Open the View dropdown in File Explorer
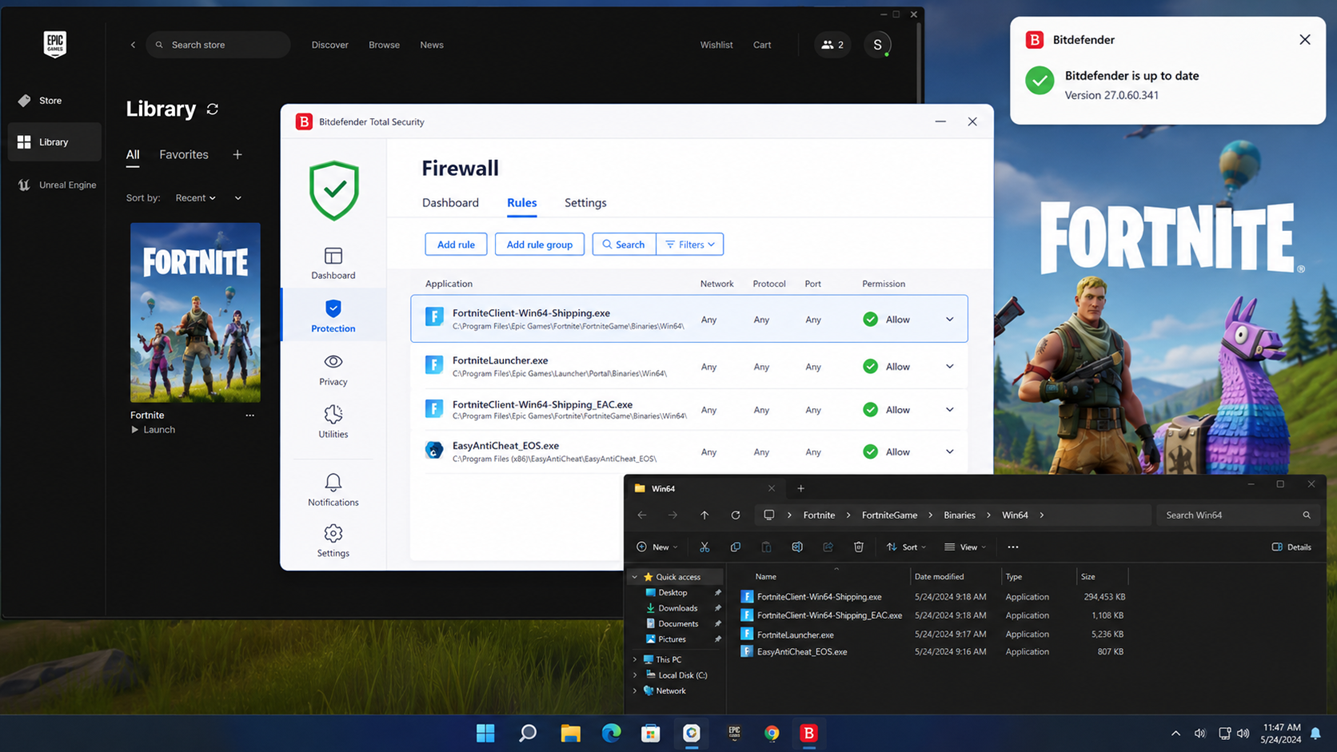 click(965, 547)
